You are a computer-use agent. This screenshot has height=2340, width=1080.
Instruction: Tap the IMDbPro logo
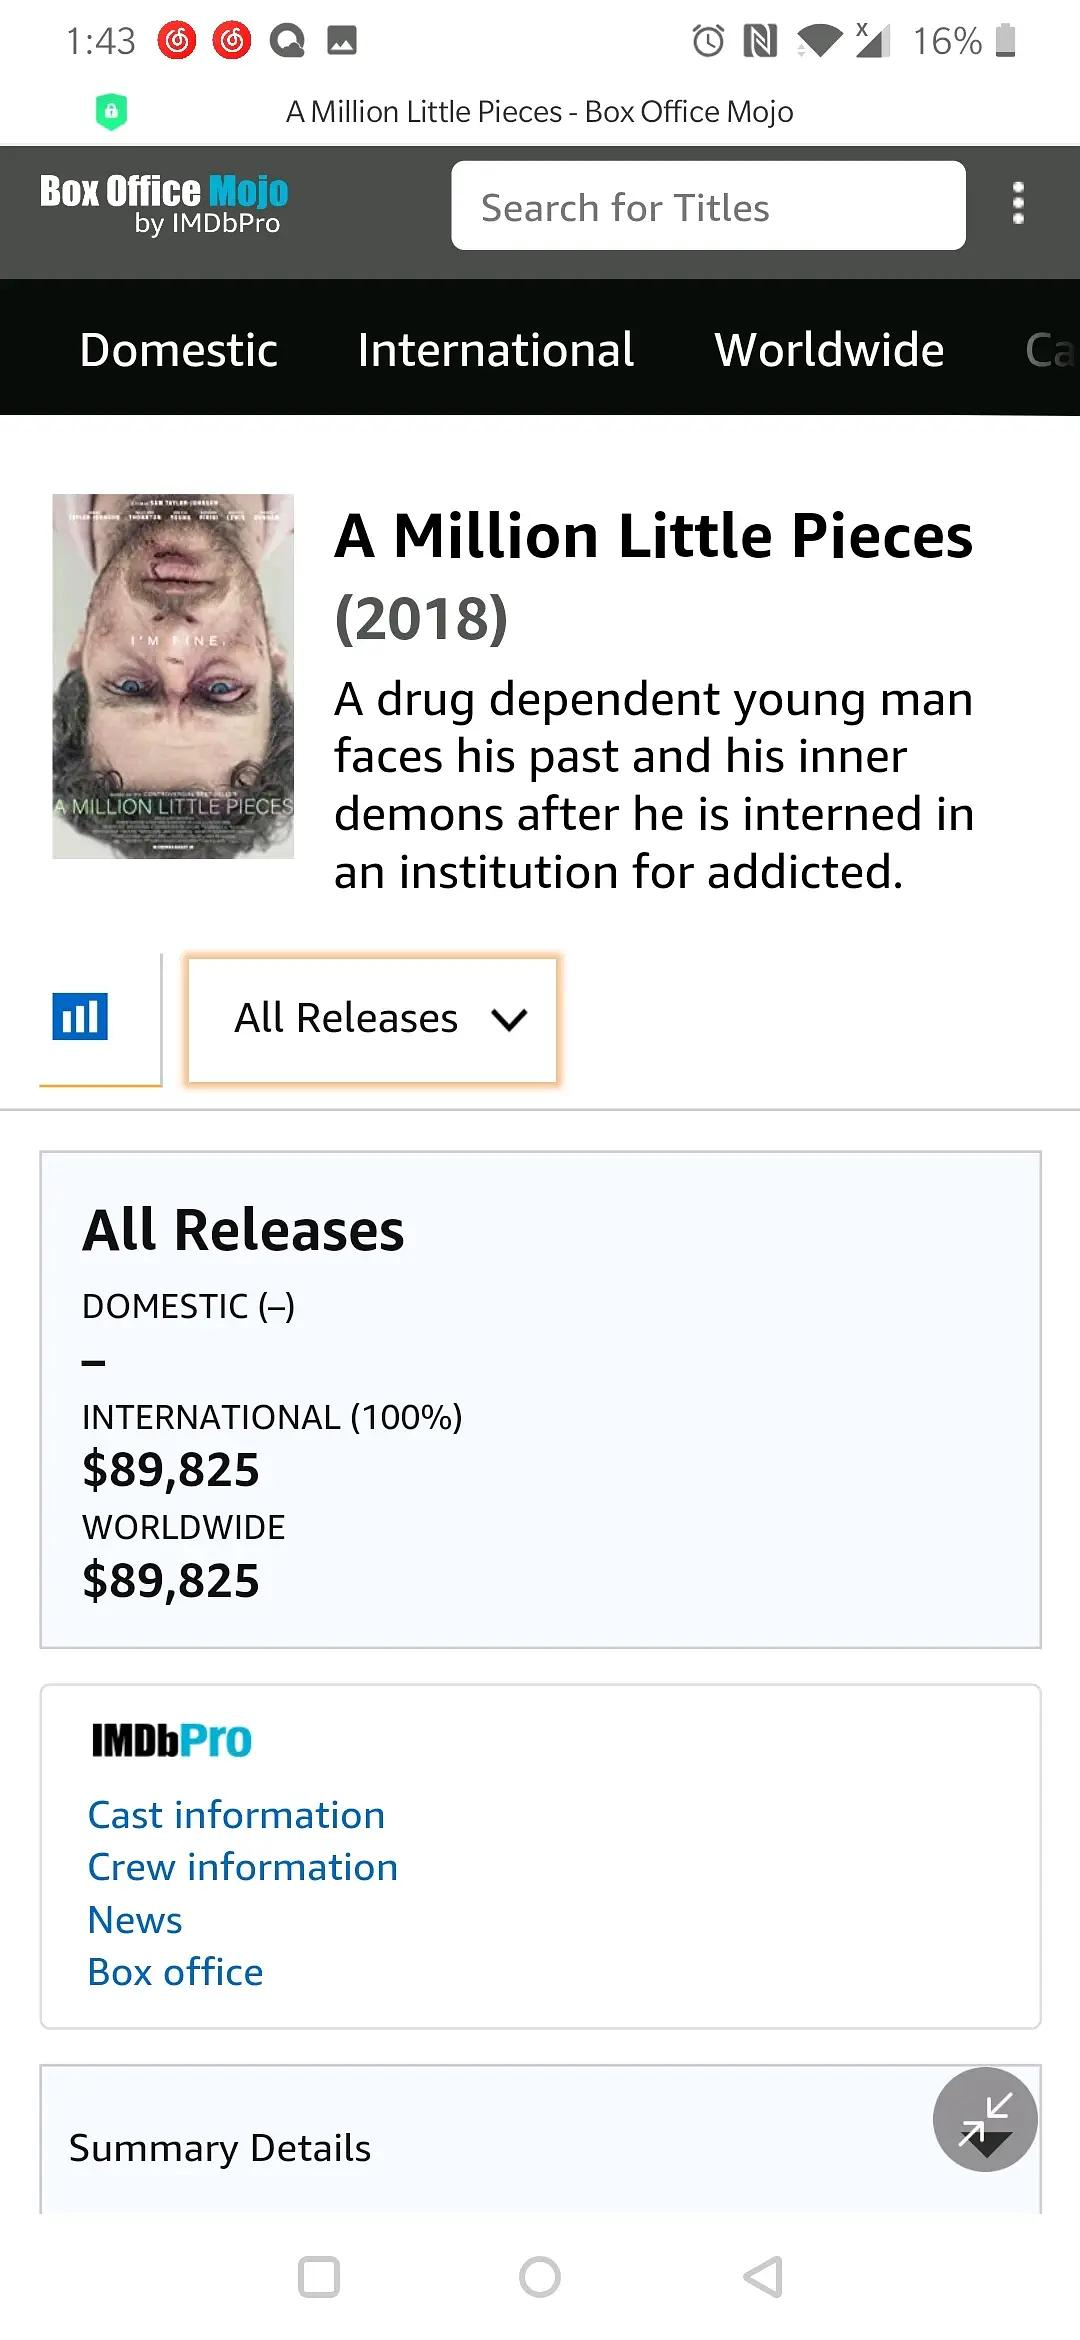point(171,1741)
